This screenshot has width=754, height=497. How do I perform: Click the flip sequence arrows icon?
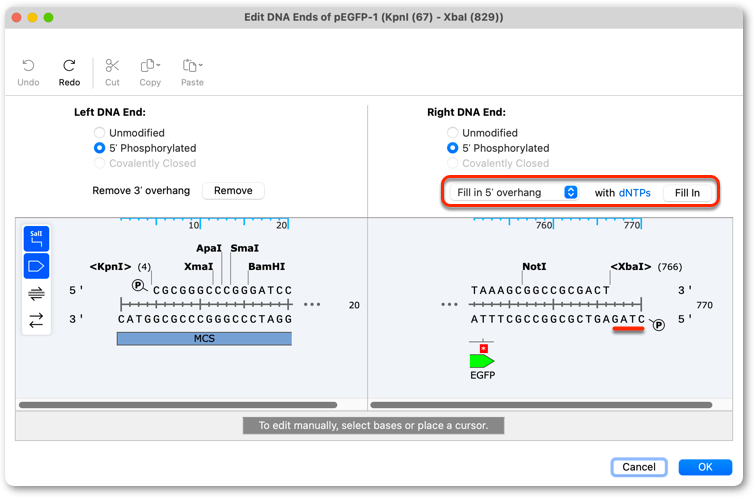point(37,320)
